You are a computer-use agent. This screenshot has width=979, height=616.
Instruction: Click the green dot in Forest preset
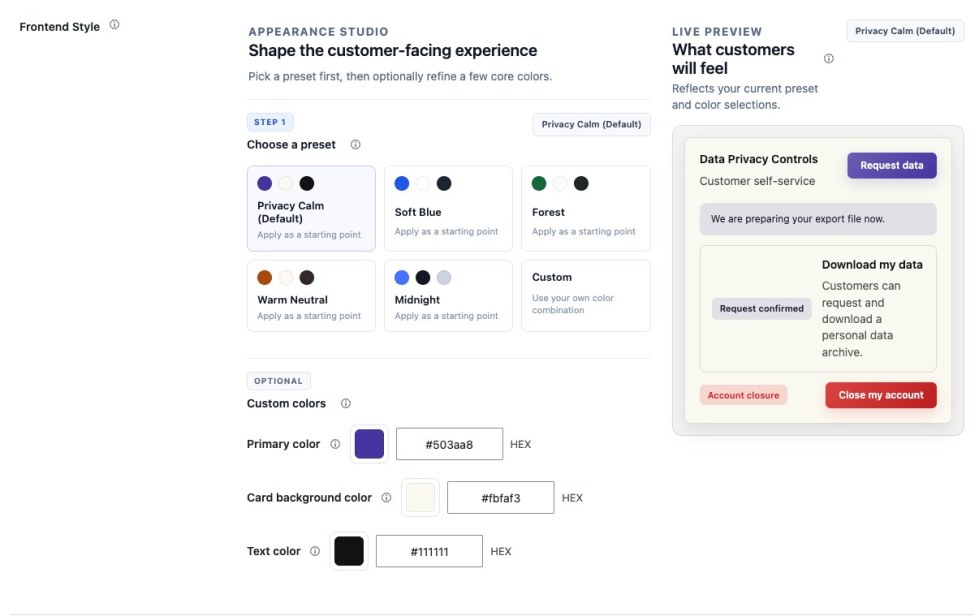tap(539, 183)
